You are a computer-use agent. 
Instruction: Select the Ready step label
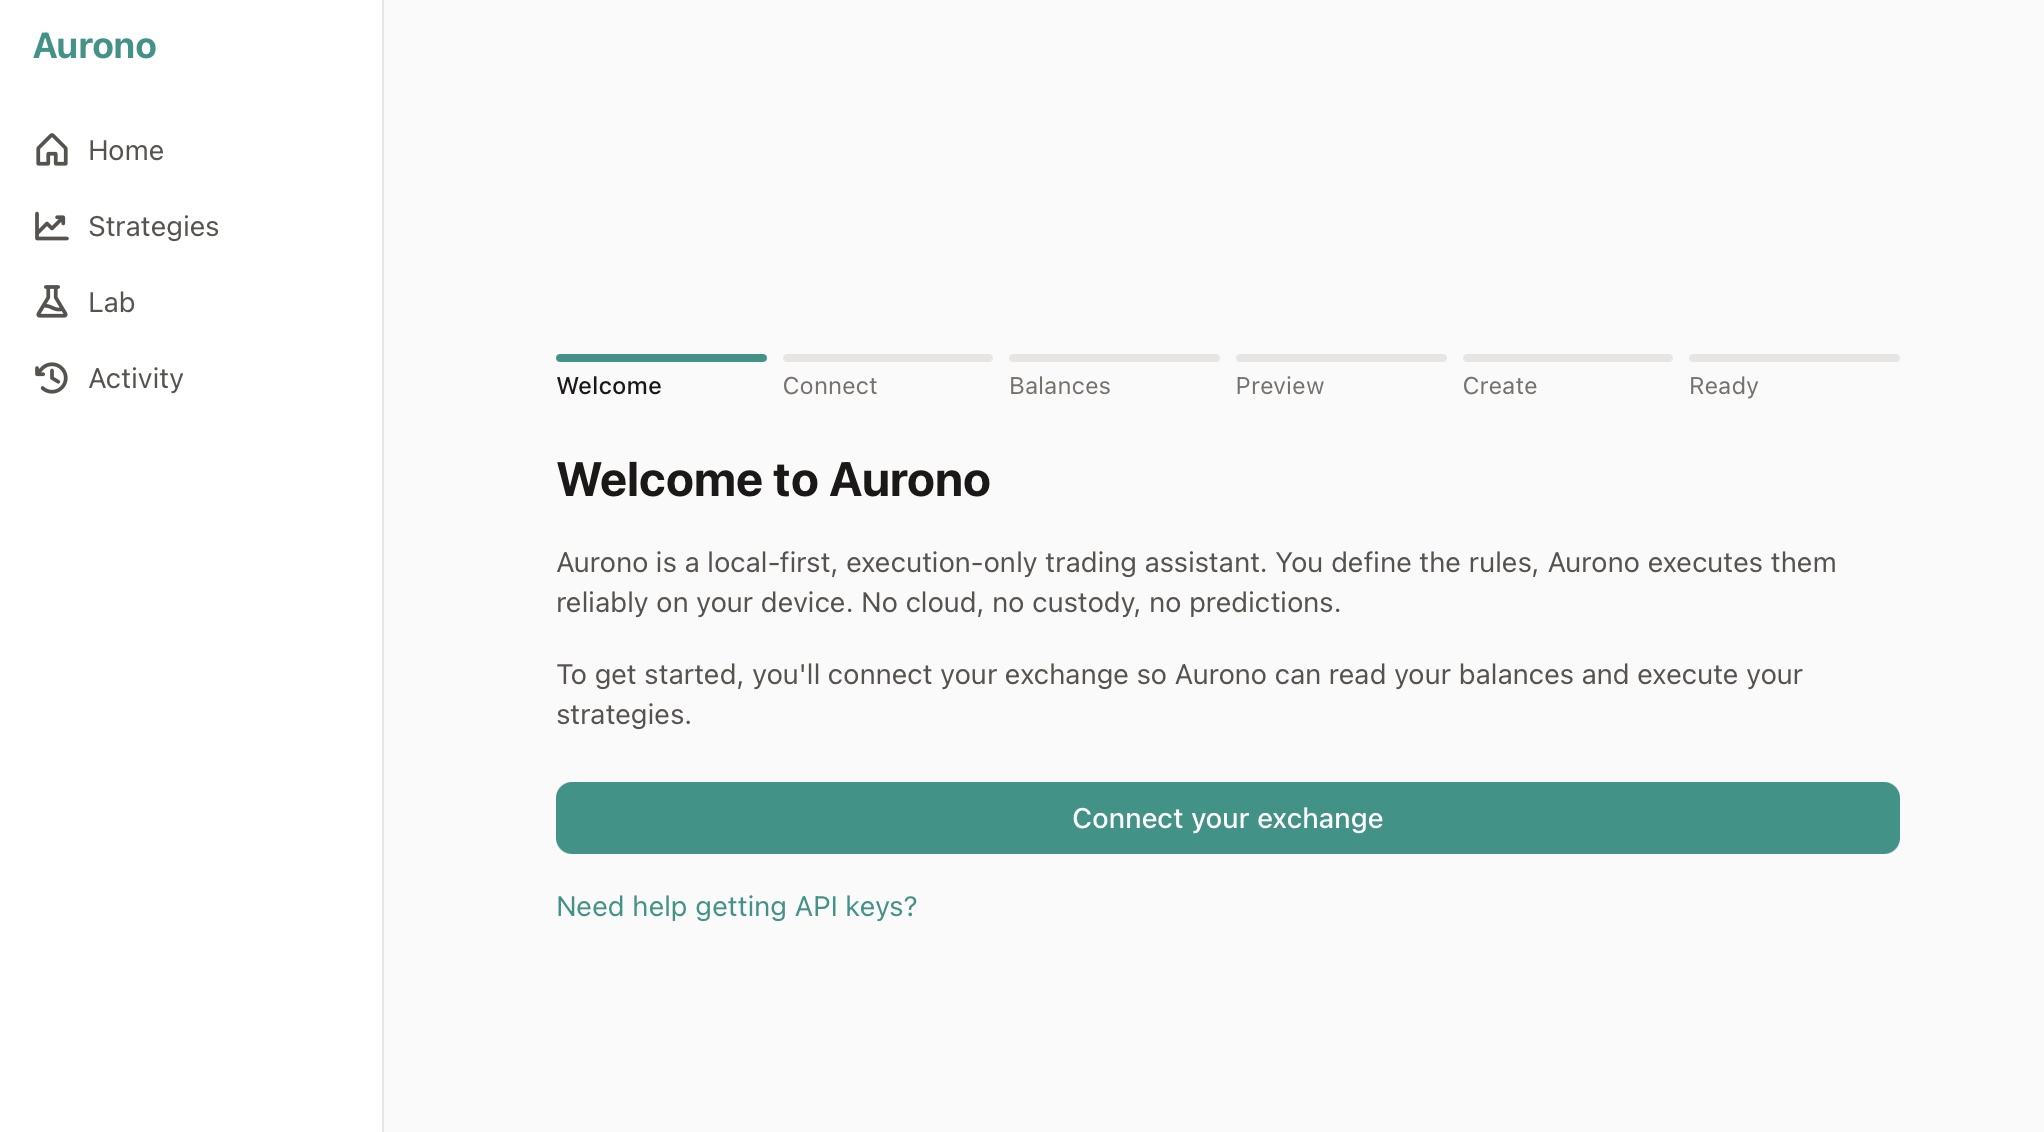(x=1723, y=386)
